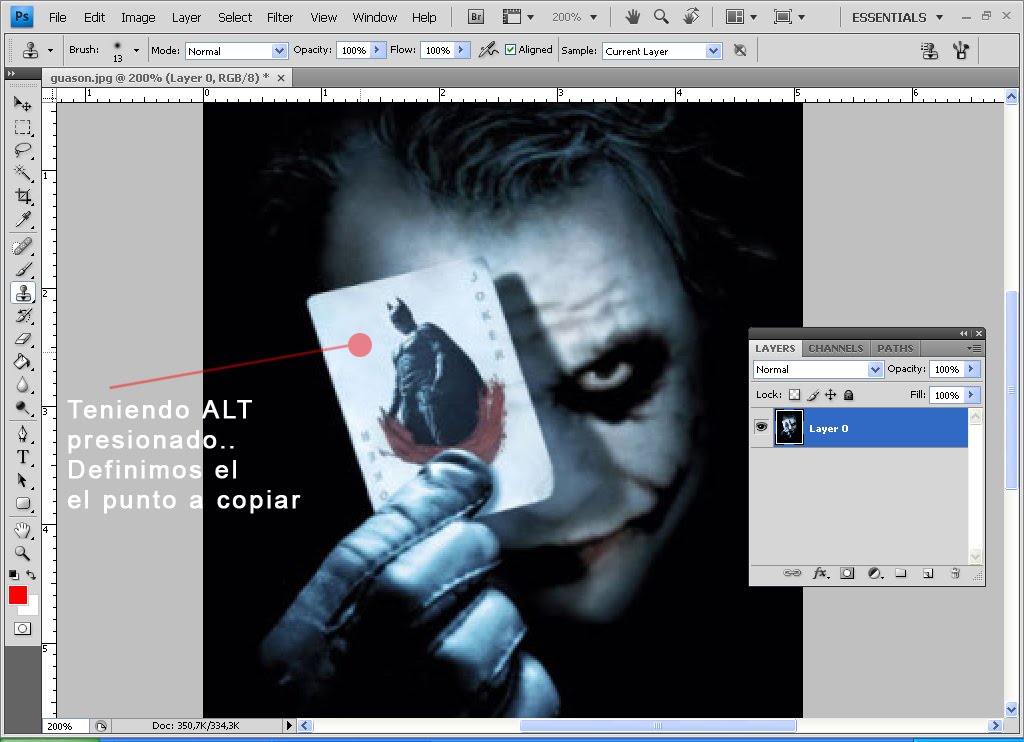
Task: Select the Magic Wand tool
Action: tap(22, 172)
